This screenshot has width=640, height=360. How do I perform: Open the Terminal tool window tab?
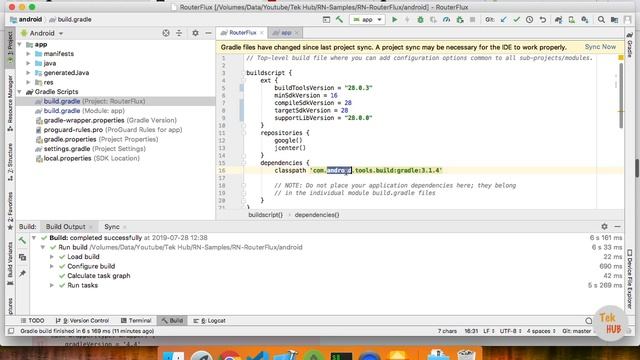coord(136,321)
